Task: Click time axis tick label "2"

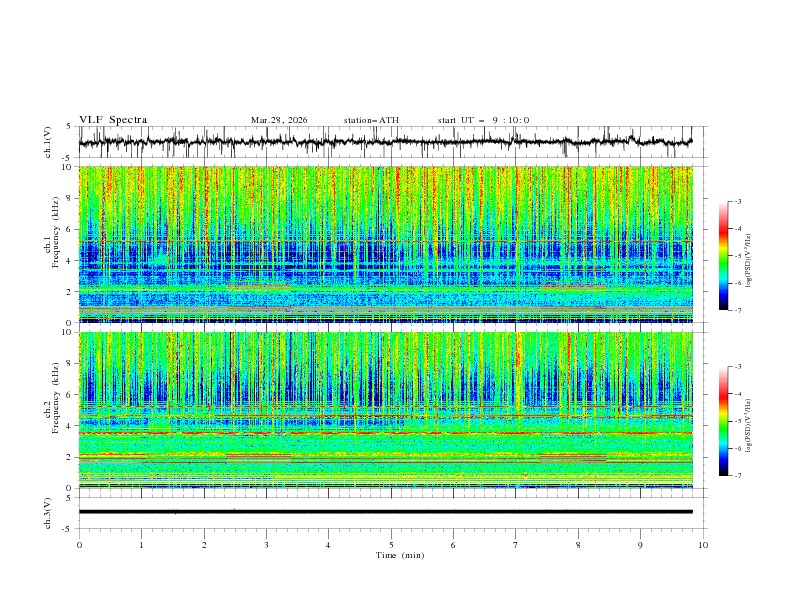Action: coord(204,545)
